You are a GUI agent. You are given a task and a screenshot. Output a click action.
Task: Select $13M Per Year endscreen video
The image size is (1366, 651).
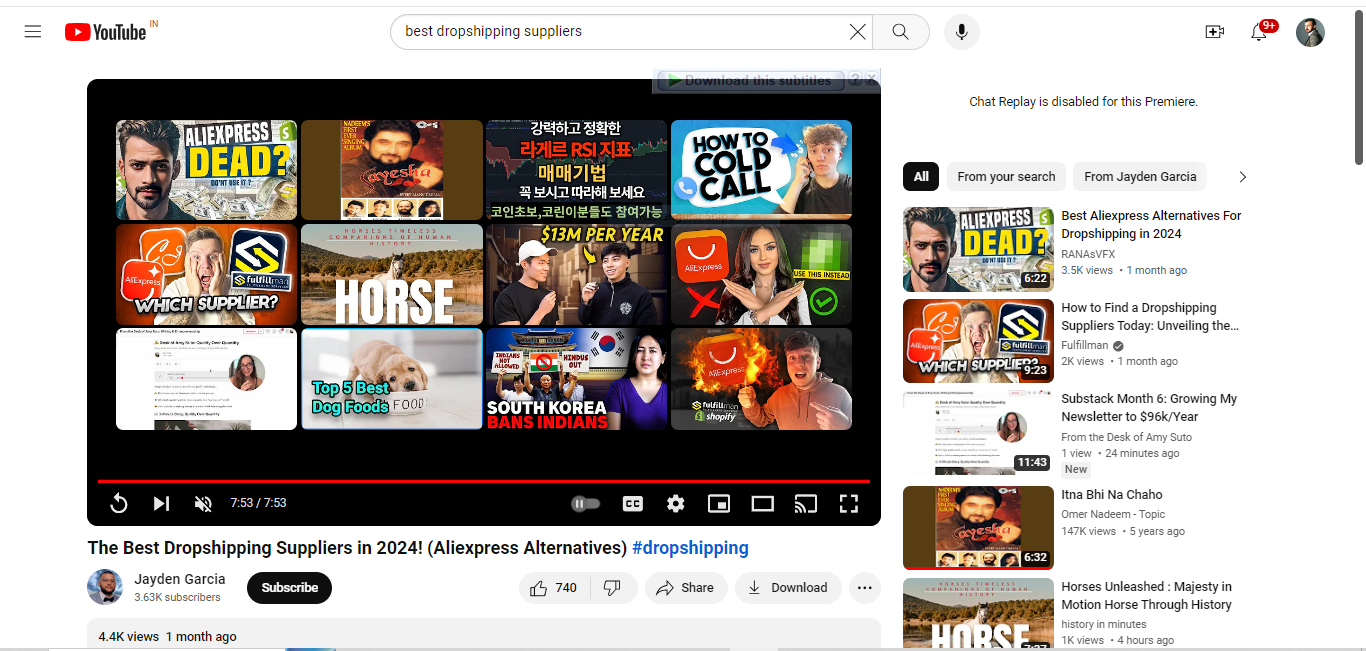pyautogui.click(x=576, y=275)
